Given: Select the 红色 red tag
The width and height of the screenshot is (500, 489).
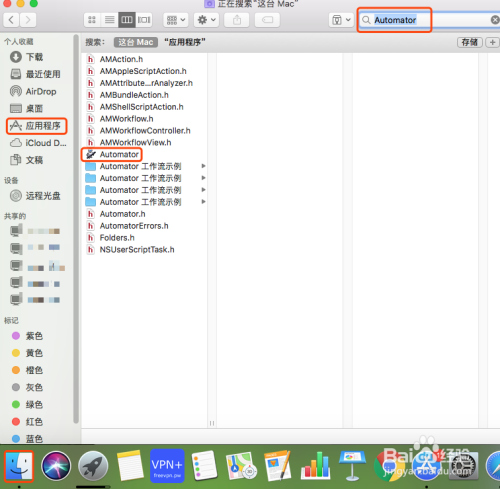Looking at the screenshot, I should [x=27, y=422].
